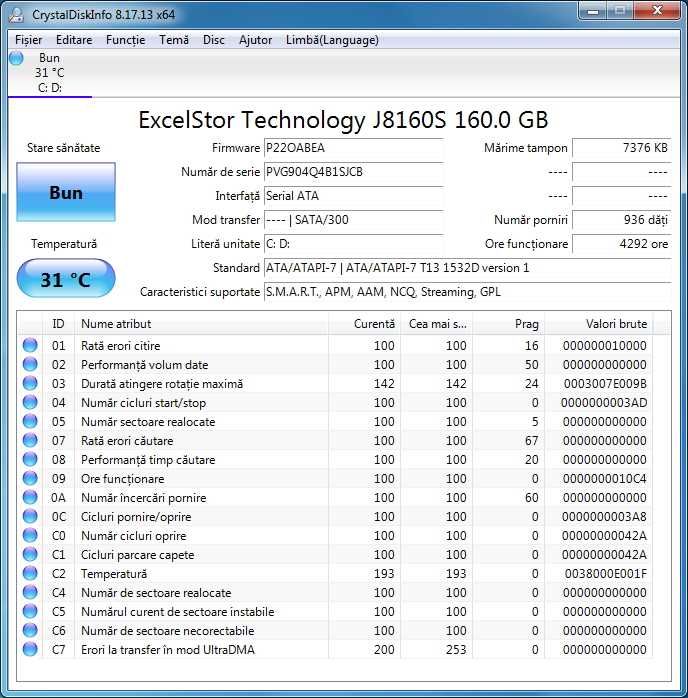
Task: Click the Mod transfer field SATA/300
Action: (x=354, y=220)
